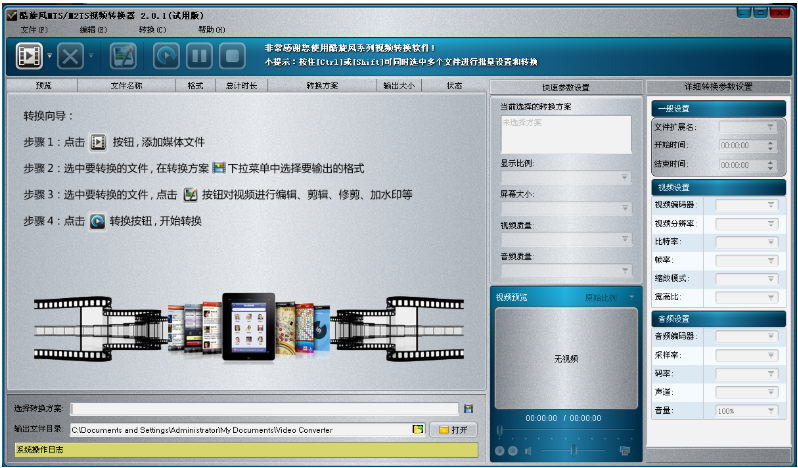Click the 状态 column header
Image resolution: width=798 pixels, height=468 pixels.
click(454, 85)
